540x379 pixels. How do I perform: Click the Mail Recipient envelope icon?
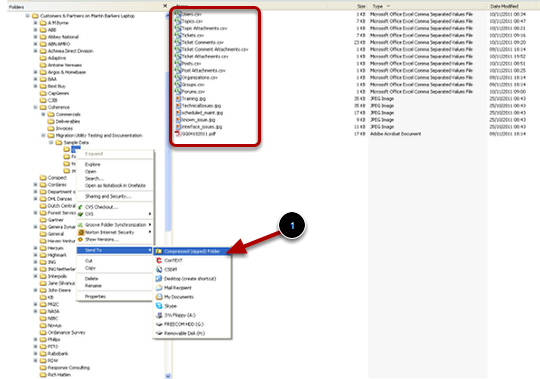pos(159,288)
